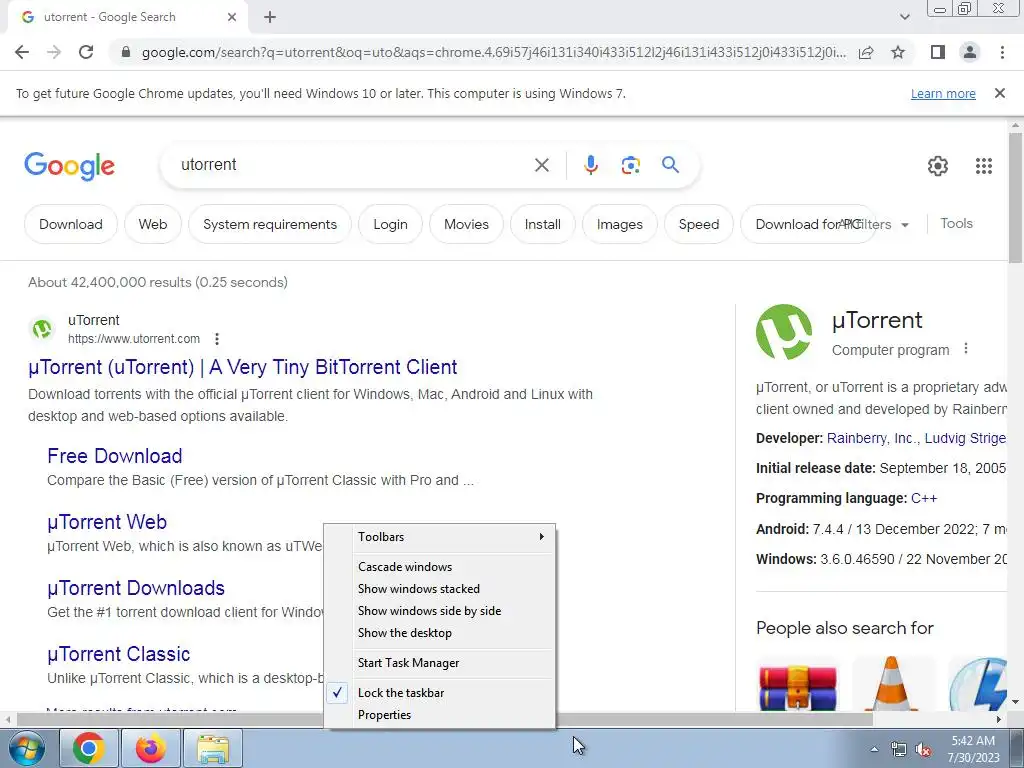The image size is (1024, 768).
Task: Choose Show the desktop
Action: [x=440, y=633]
